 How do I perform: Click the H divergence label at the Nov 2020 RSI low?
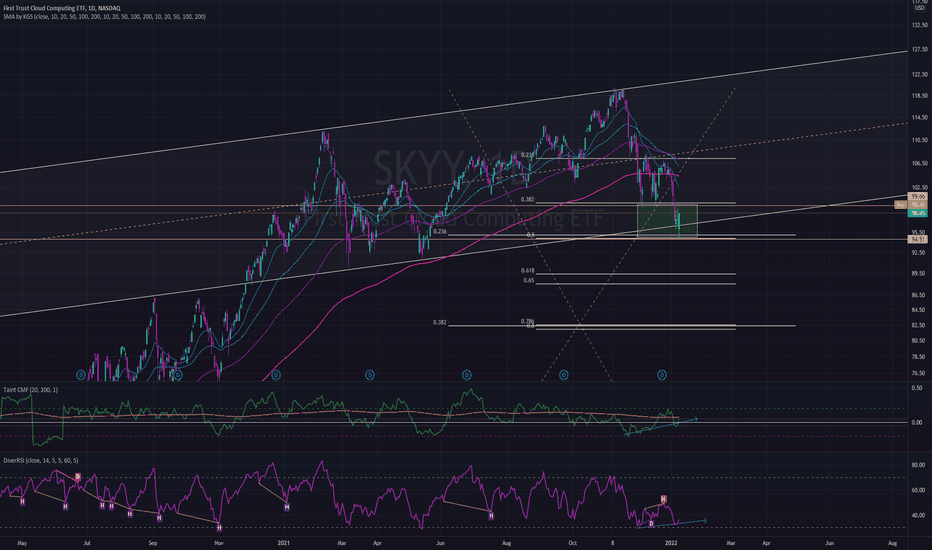point(219,528)
